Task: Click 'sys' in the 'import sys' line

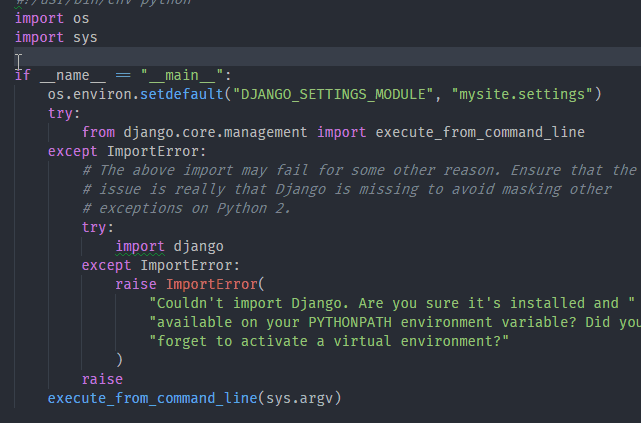Action: 85,38
